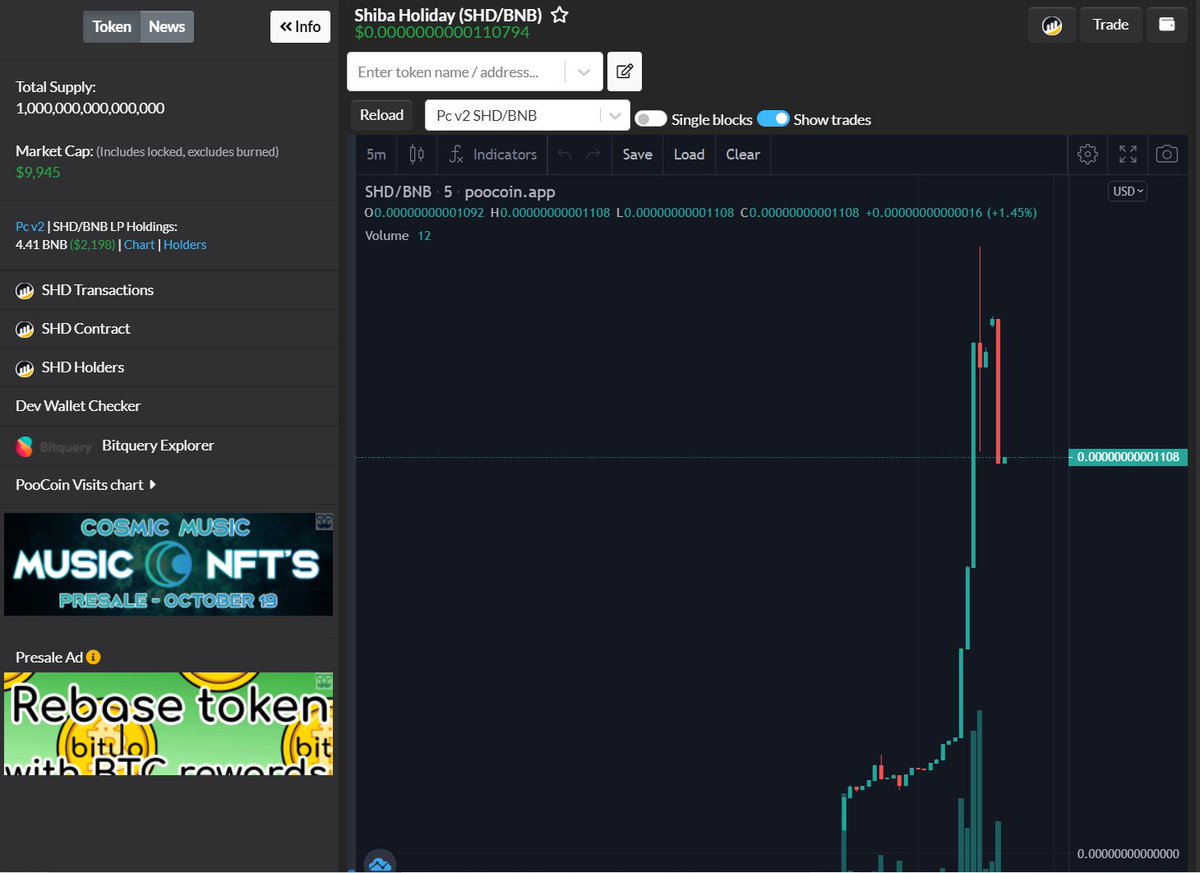The width and height of the screenshot is (1200, 873).
Task: Open chart settings gear icon
Action: point(1088,154)
